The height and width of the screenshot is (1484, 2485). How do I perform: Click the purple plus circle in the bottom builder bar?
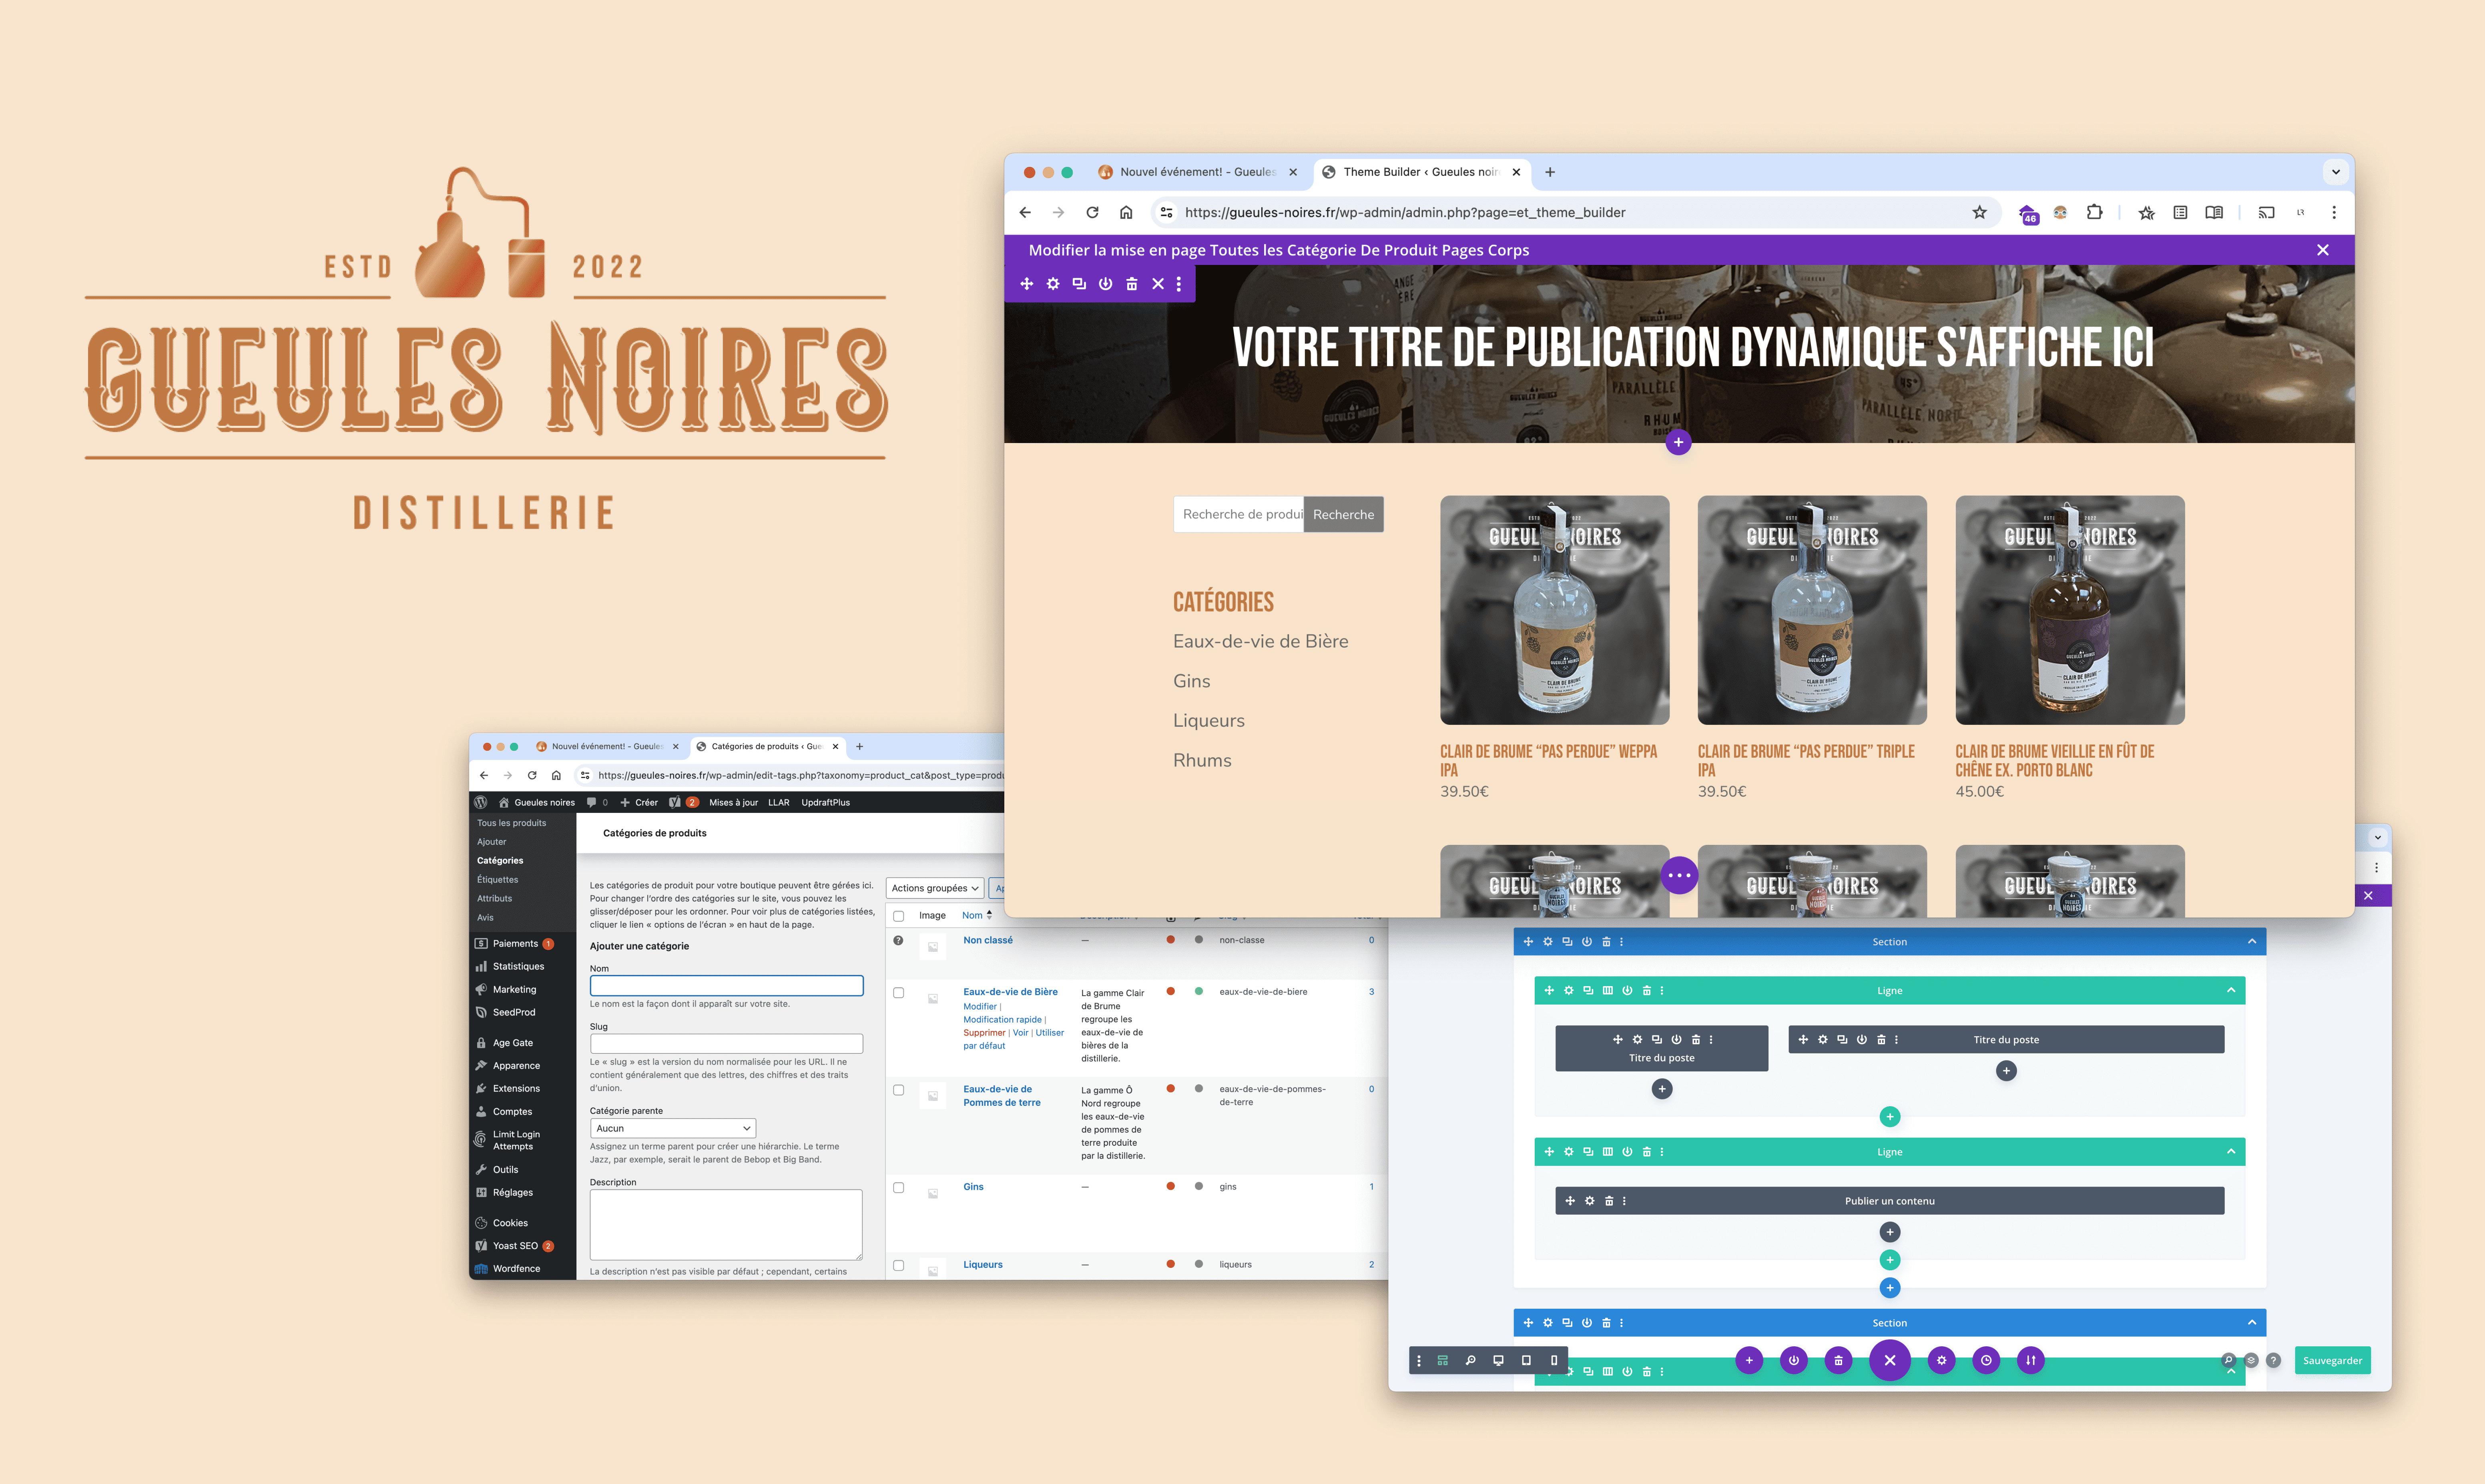point(1749,1360)
